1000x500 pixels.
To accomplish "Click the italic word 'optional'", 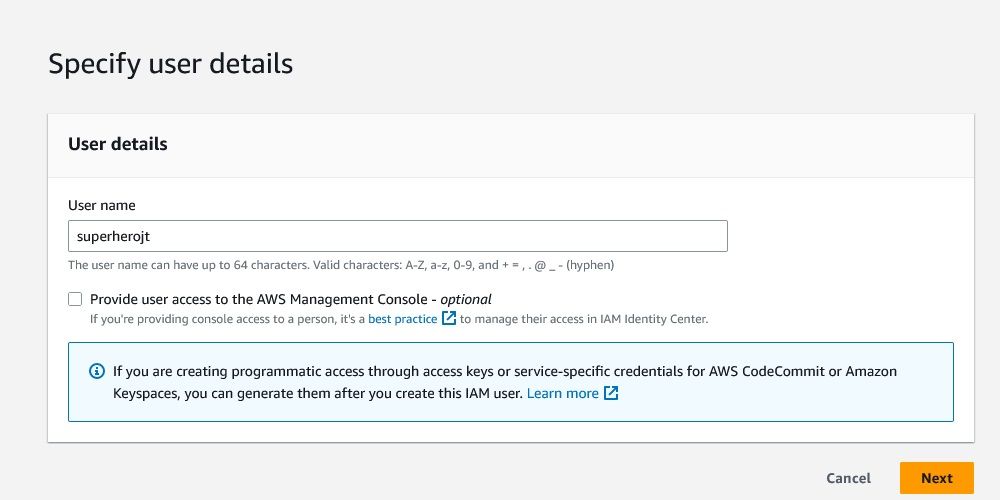I will pos(466,299).
